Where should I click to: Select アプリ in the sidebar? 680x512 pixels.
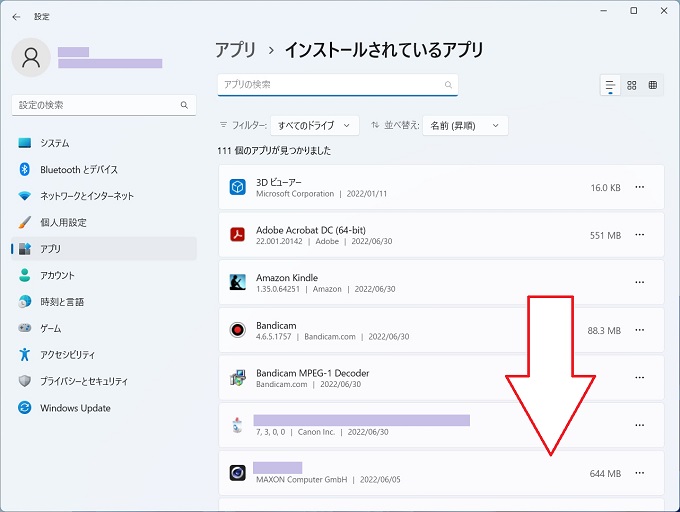click(x=104, y=249)
